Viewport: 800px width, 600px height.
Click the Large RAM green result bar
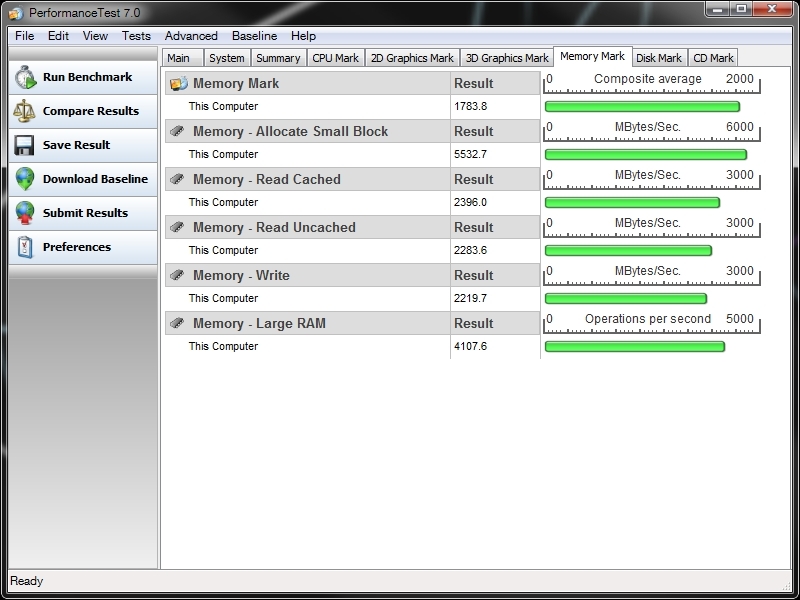(635, 346)
